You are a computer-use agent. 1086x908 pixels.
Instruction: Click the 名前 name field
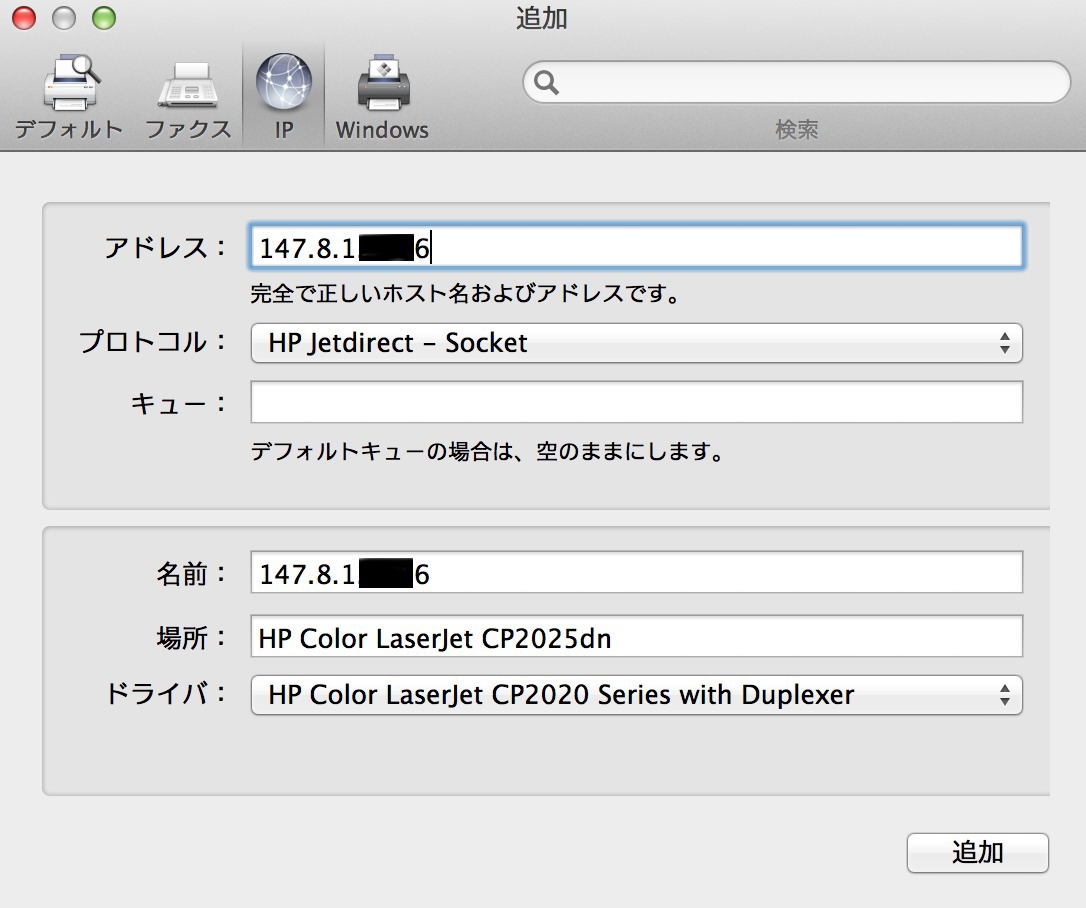click(637, 573)
